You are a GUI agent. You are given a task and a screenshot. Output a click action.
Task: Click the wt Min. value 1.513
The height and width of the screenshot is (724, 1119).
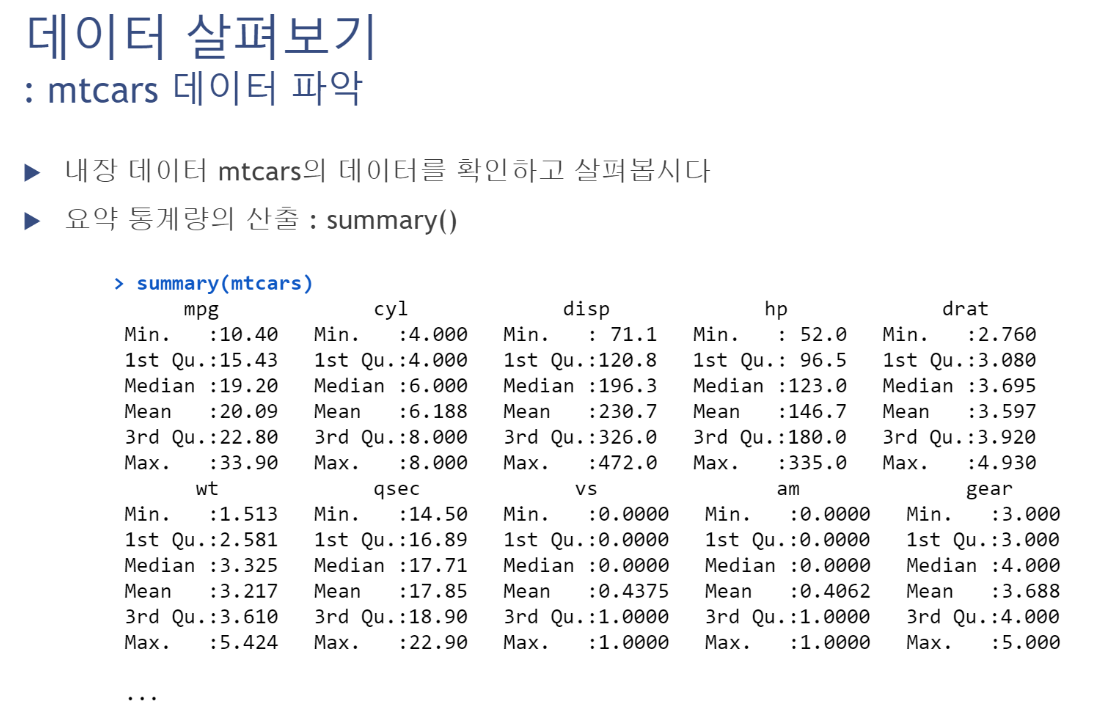tap(248, 514)
